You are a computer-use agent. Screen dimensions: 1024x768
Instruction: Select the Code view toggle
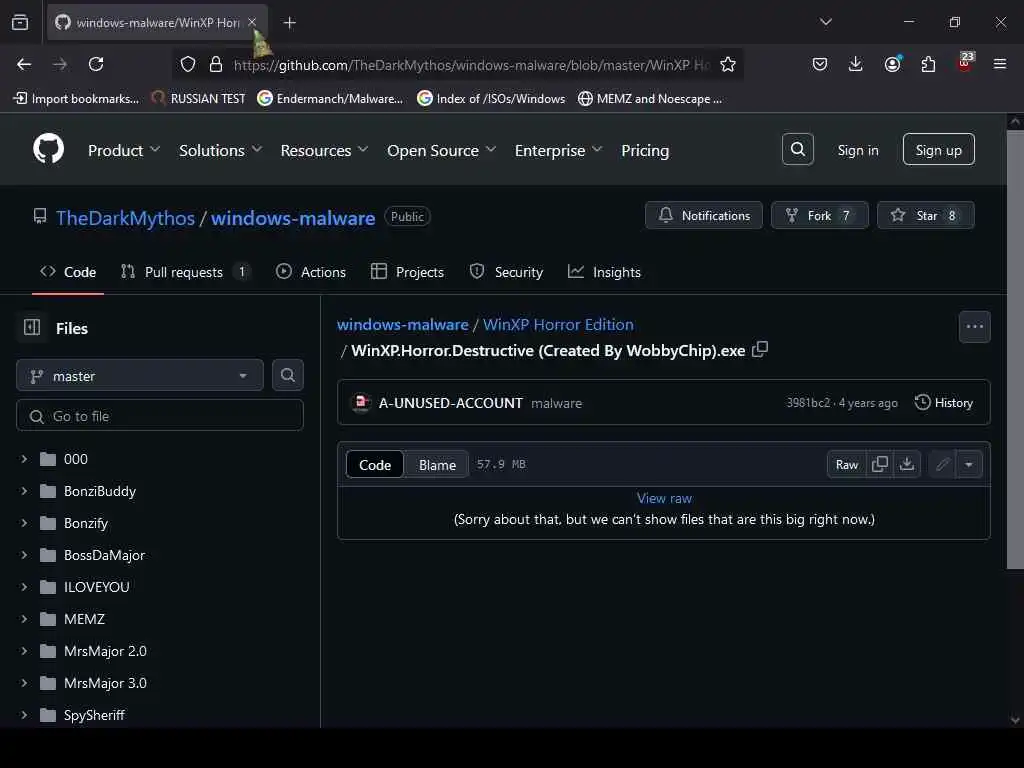click(x=375, y=464)
